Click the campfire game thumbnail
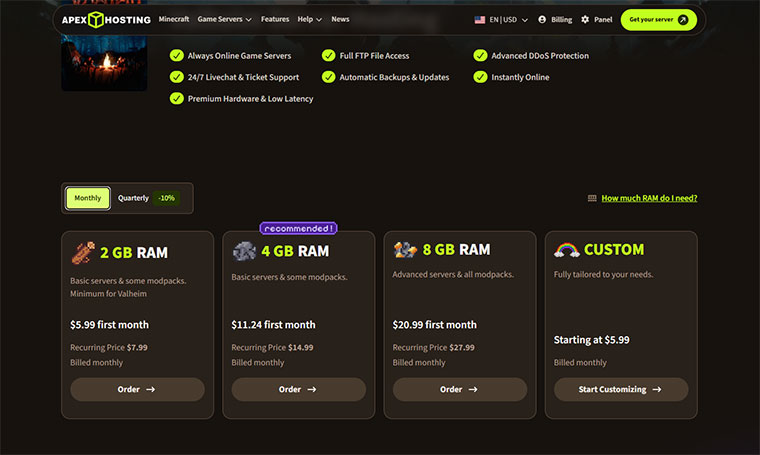Screen dimensions: 760x455 tap(104, 63)
